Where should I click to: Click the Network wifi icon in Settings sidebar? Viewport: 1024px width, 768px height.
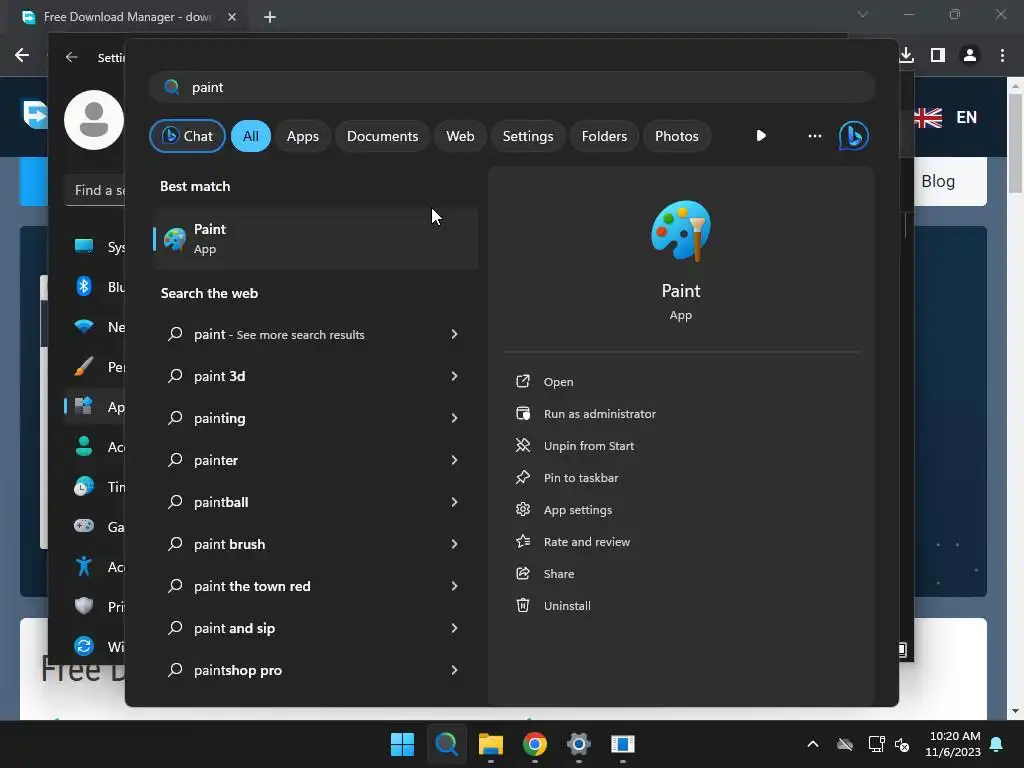click(x=84, y=327)
